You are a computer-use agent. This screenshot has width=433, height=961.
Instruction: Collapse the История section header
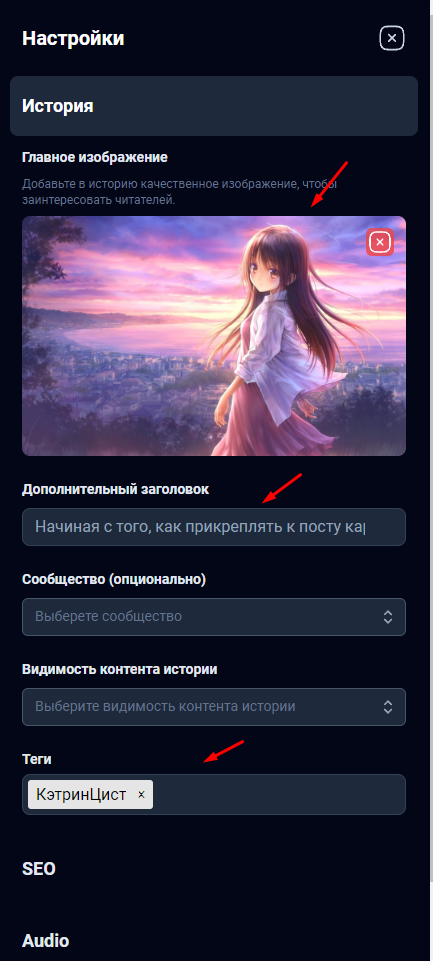(x=213, y=106)
